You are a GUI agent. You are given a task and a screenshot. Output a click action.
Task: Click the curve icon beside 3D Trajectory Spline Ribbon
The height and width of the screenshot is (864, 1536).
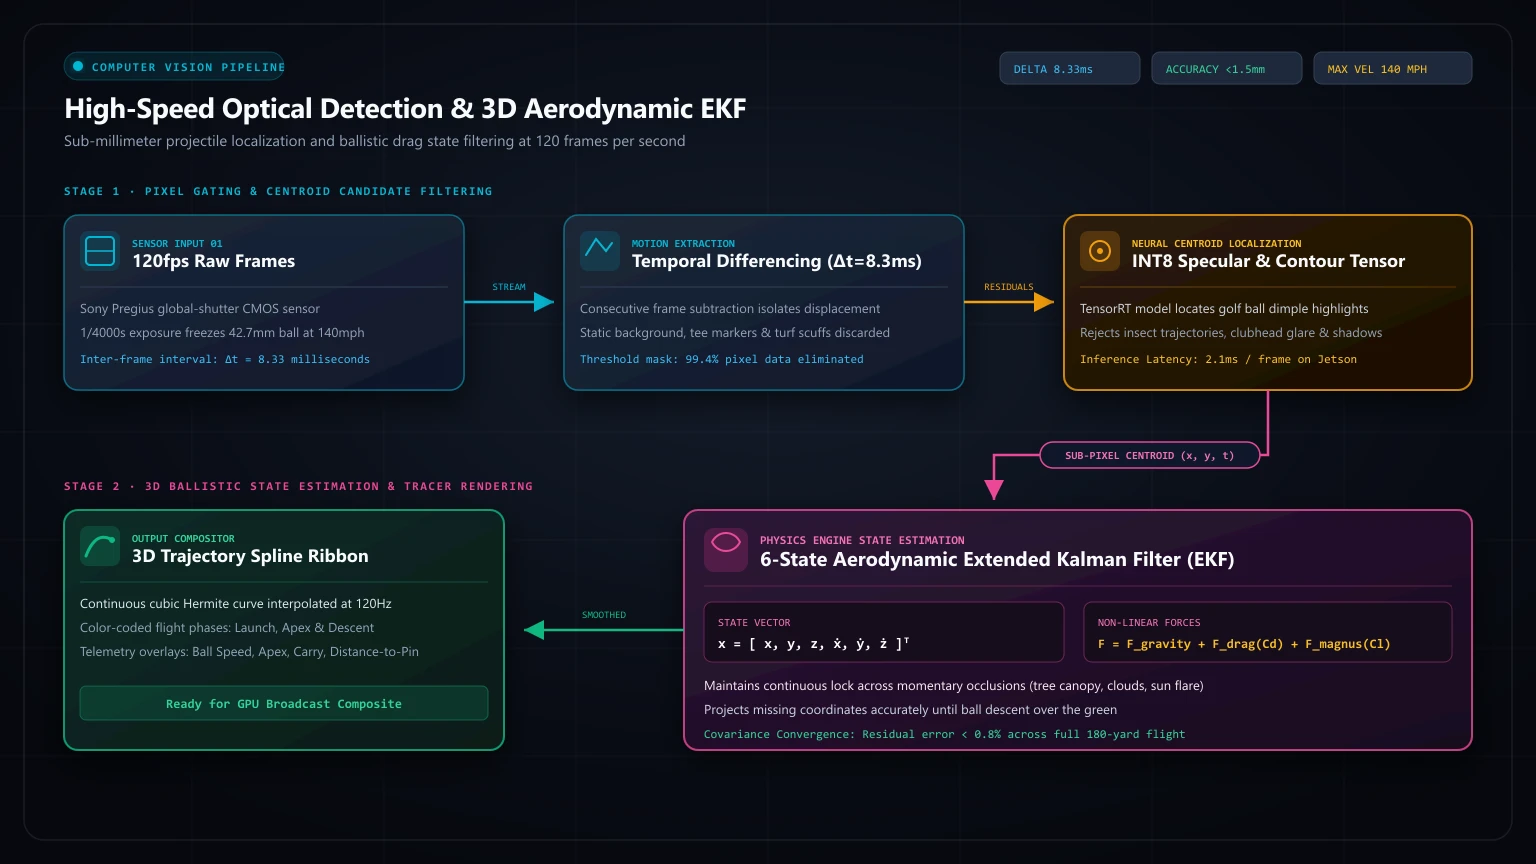pyautogui.click(x=100, y=546)
